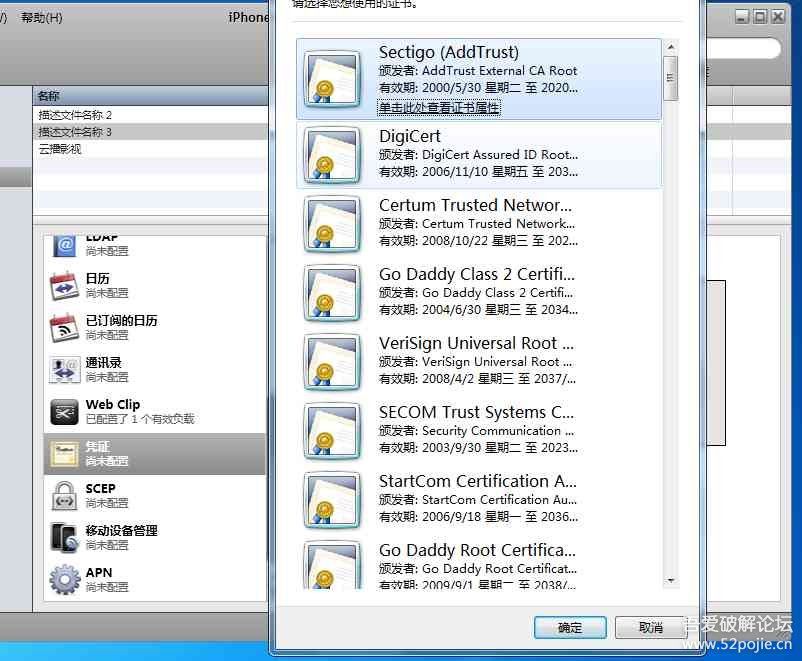Click the 名称 column header
802x661 pixels.
click(x=150, y=96)
